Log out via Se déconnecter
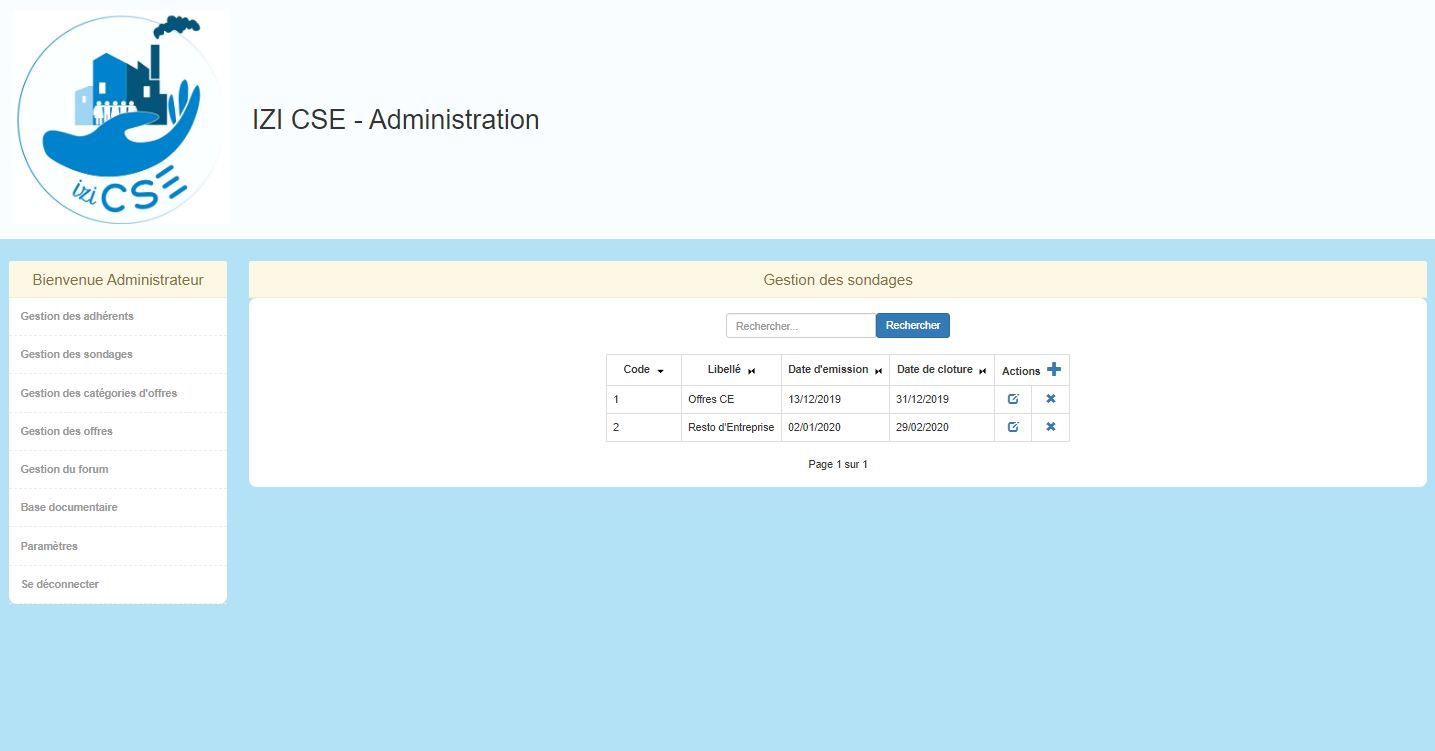1435x751 pixels. pyautogui.click(x=60, y=584)
